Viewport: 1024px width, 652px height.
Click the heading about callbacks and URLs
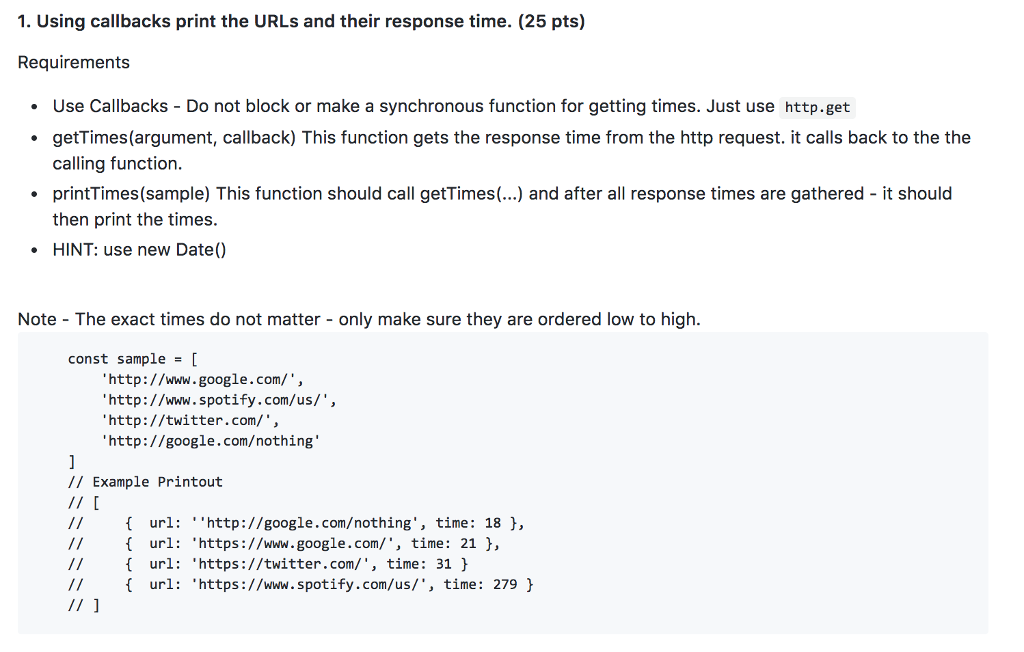tap(301, 22)
